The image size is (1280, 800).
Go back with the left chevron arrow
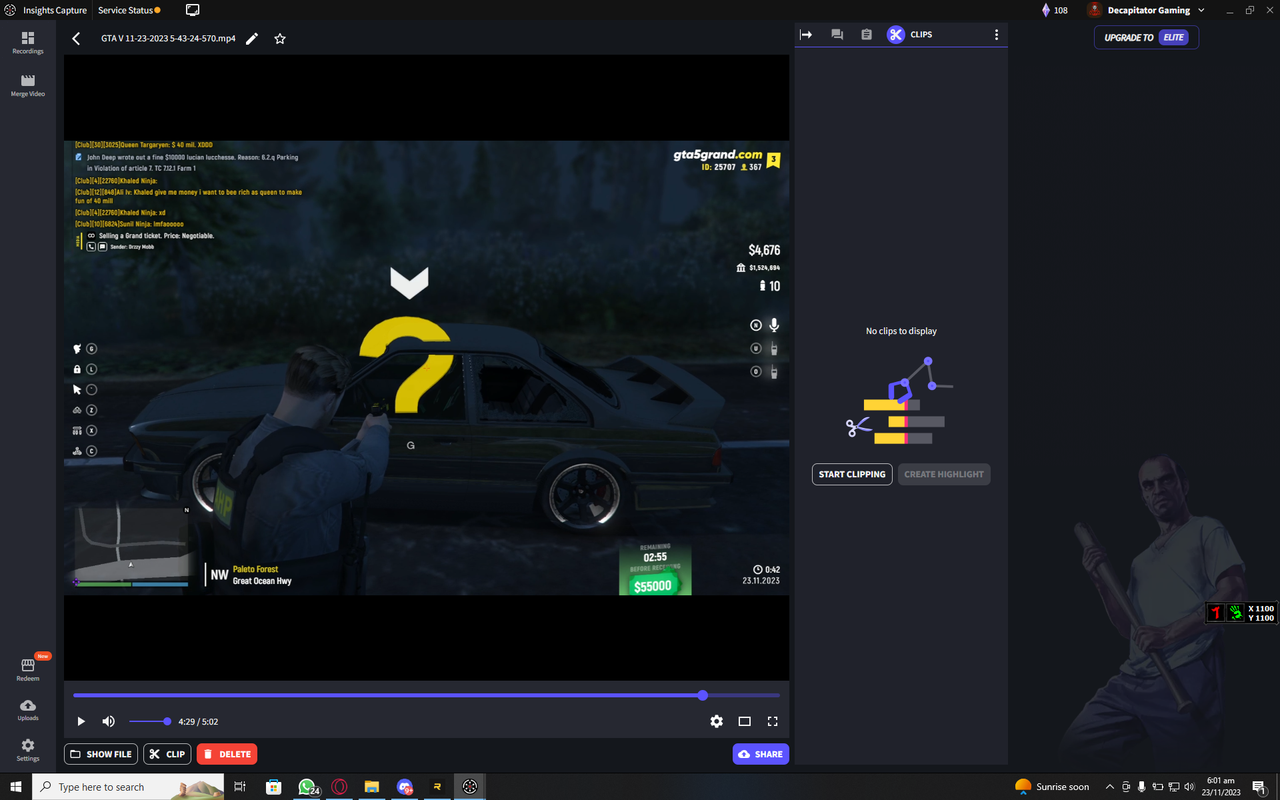[x=77, y=38]
